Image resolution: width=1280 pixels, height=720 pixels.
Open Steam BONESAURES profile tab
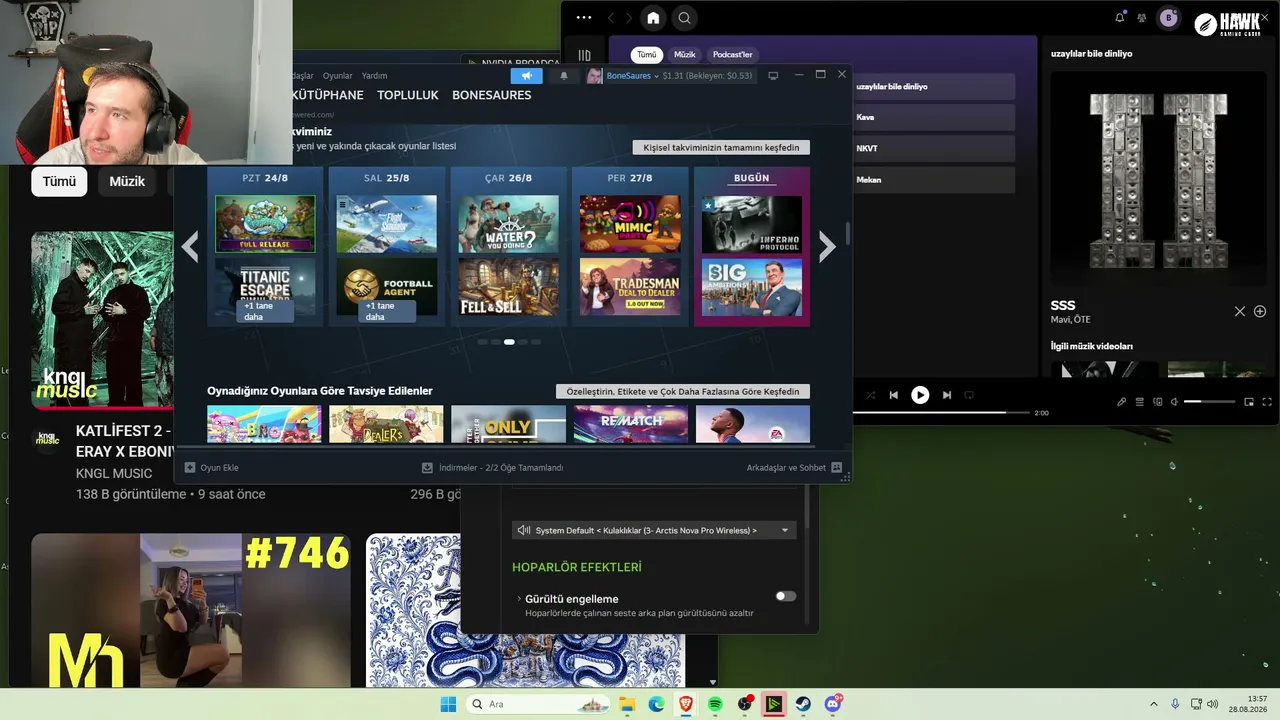pos(492,95)
